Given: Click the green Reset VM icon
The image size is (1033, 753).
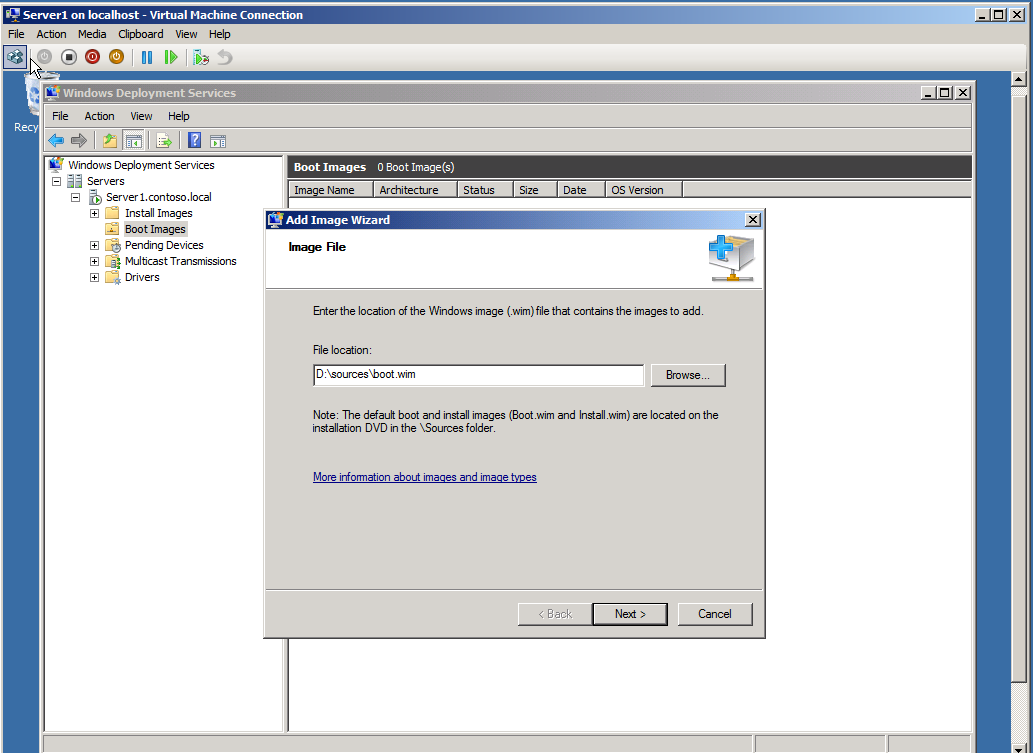Looking at the screenshot, I should [171, 57].
